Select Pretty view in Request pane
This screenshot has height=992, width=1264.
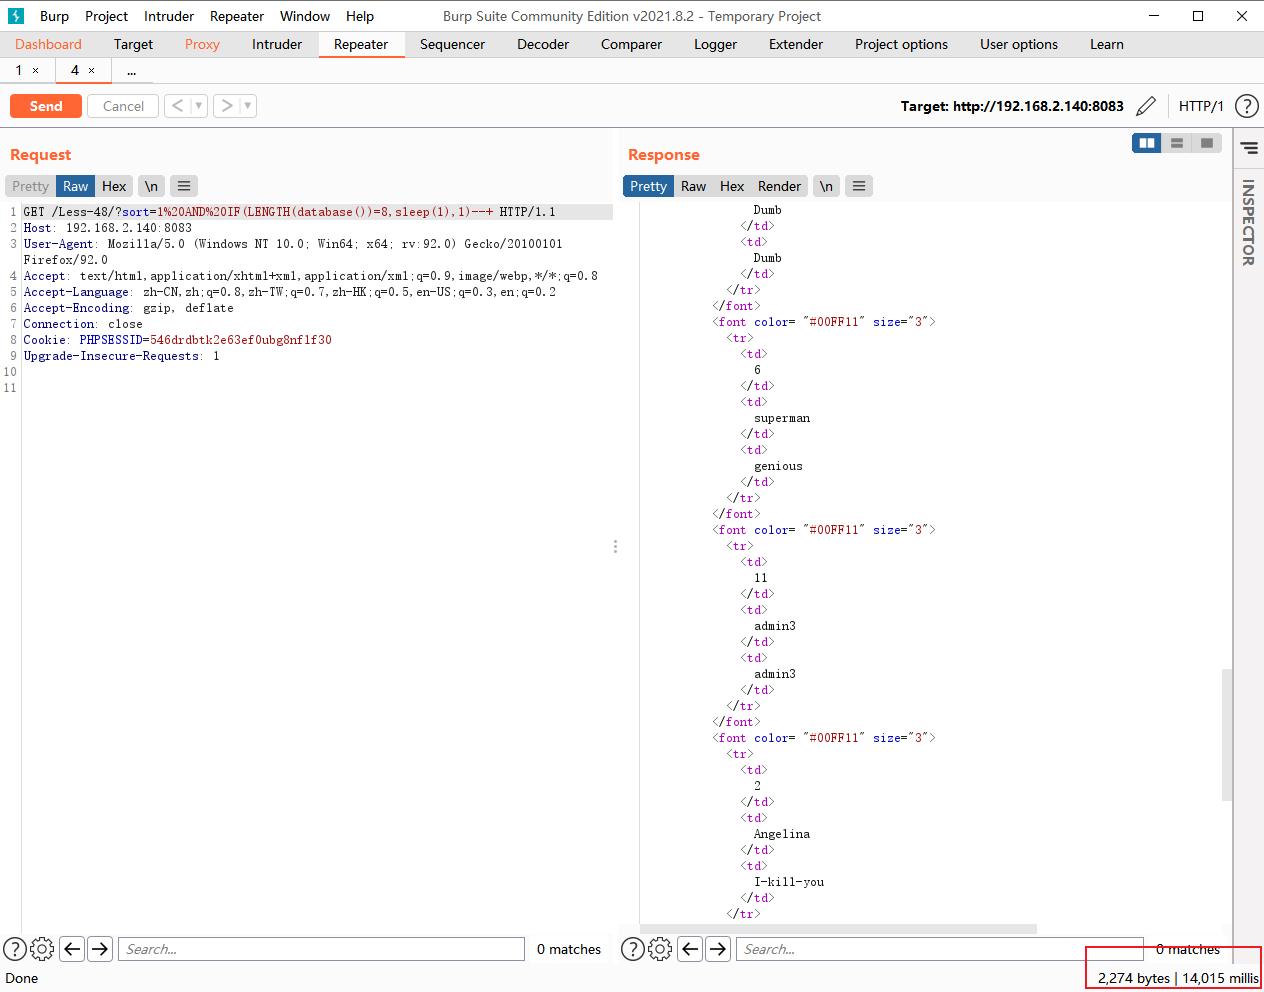click(x=30, y=186)
